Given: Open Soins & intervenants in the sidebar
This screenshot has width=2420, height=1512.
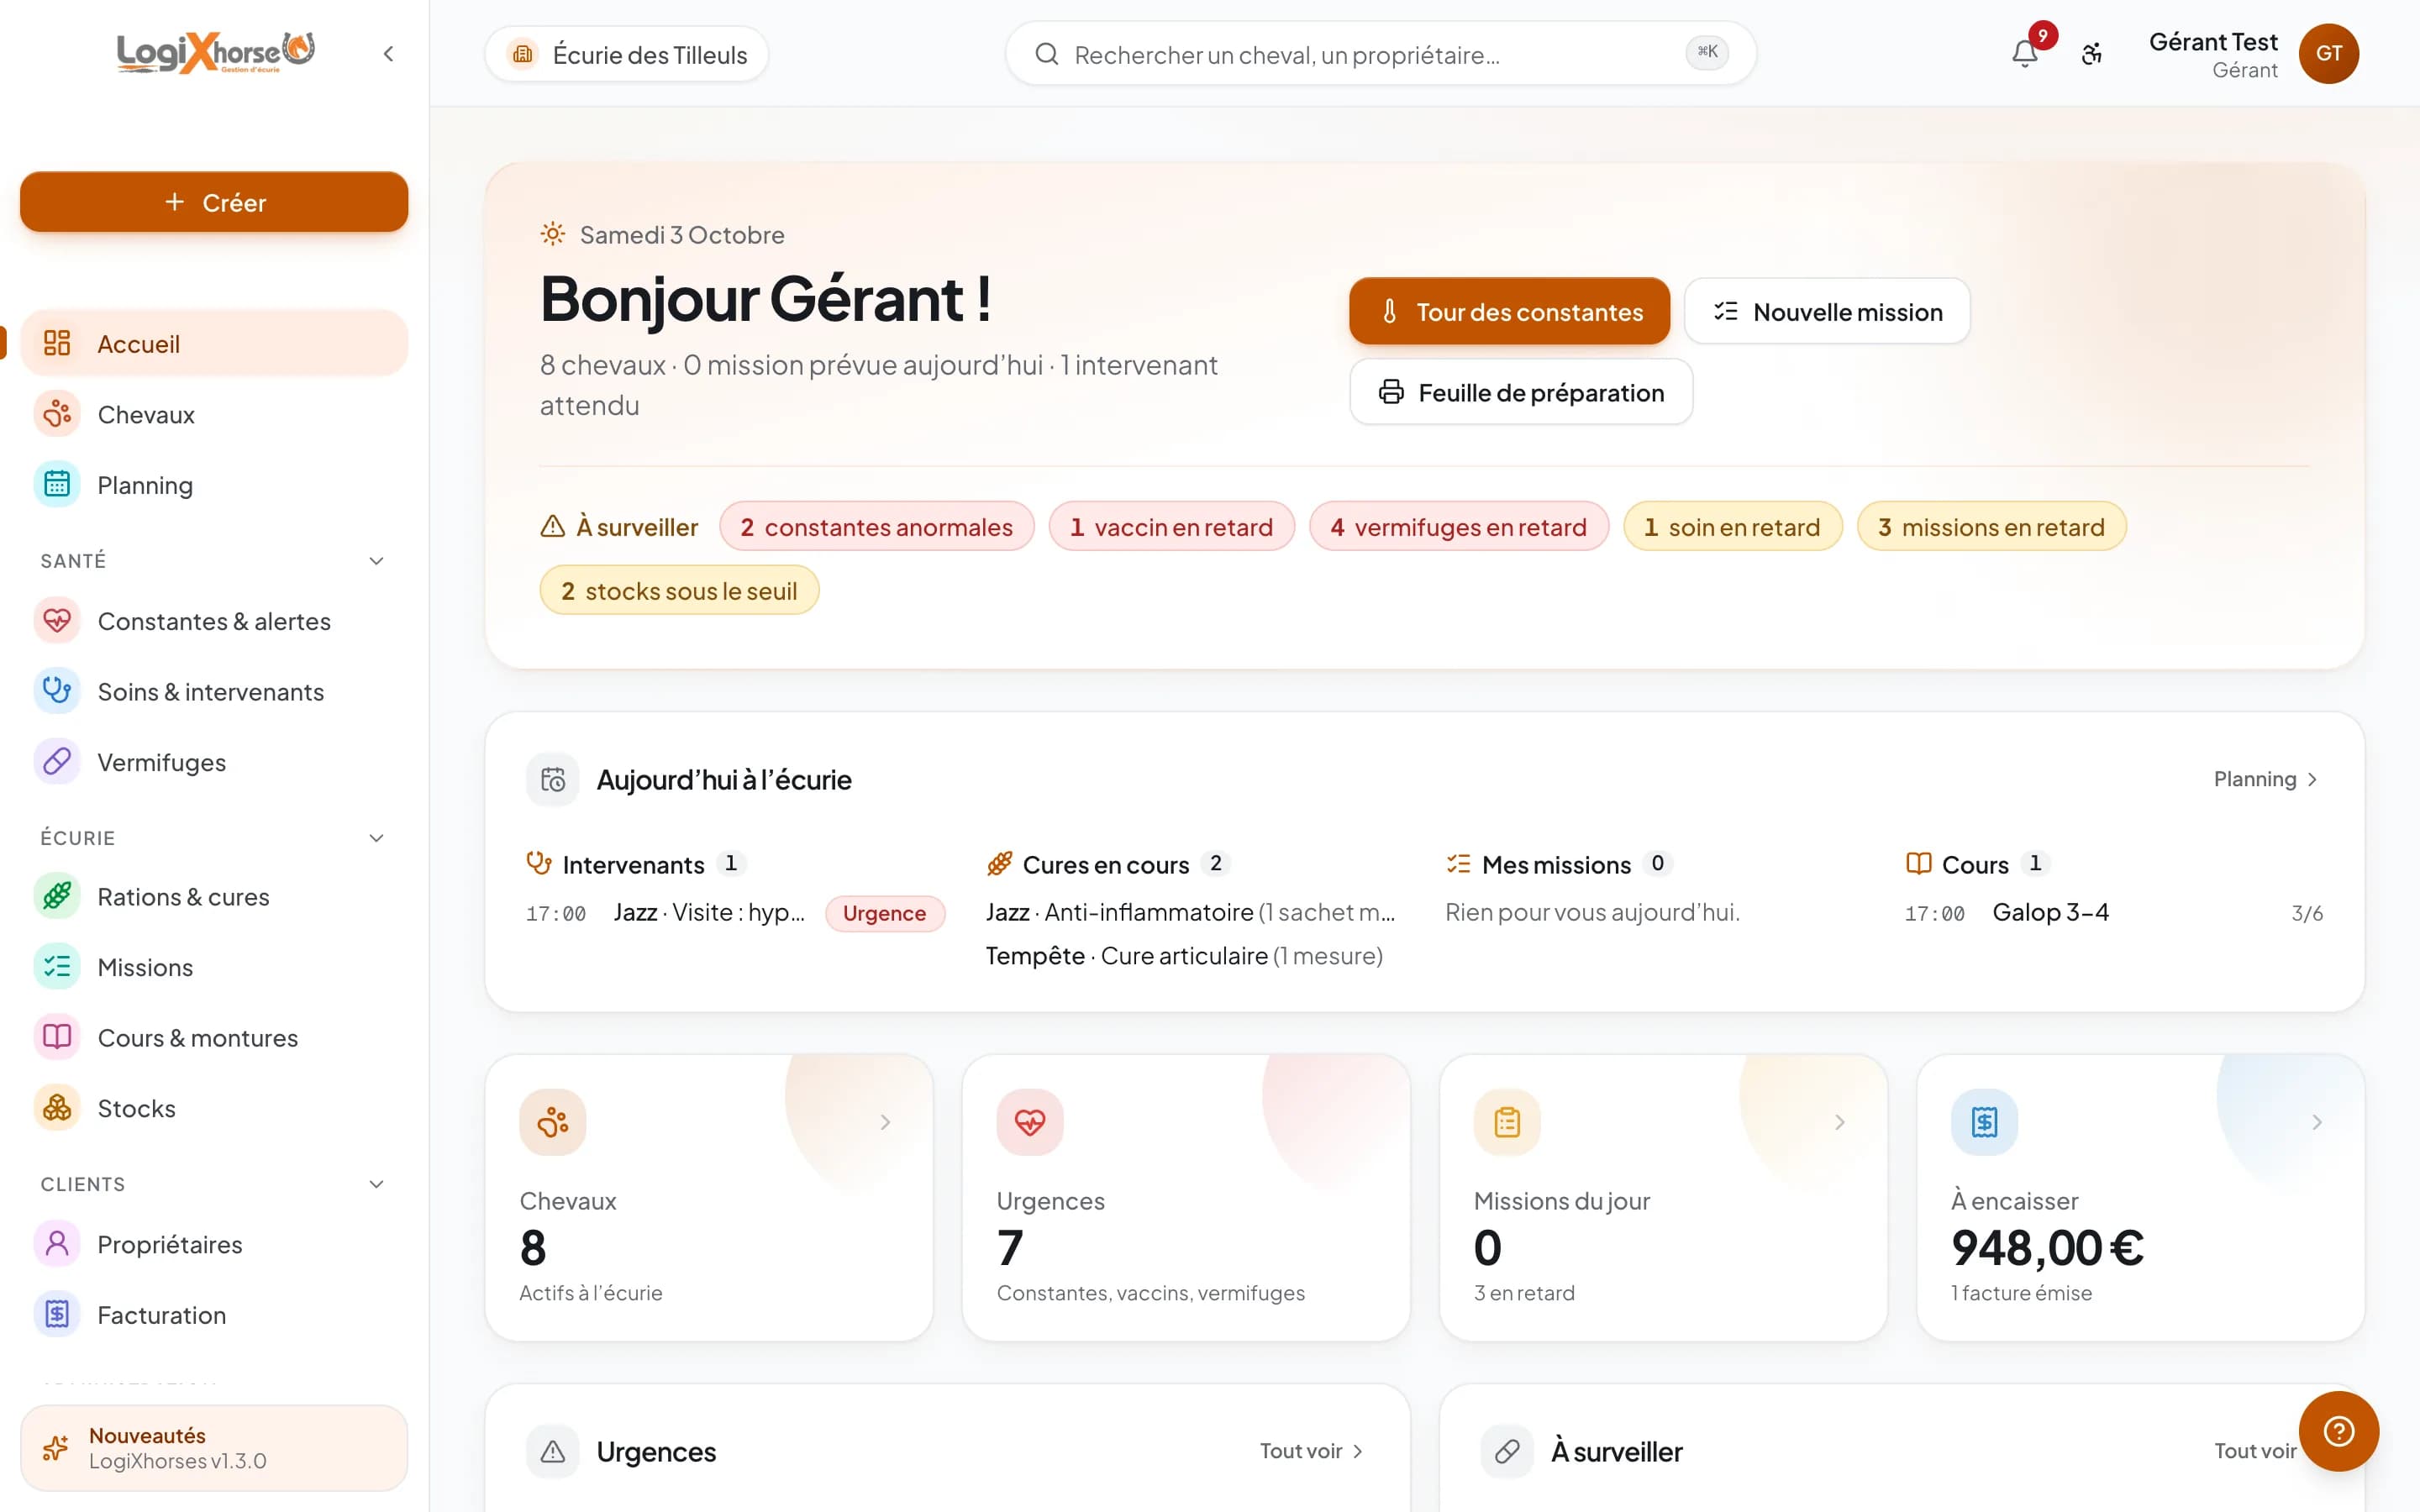Looking at the screenshot, I should coord(214,692).
